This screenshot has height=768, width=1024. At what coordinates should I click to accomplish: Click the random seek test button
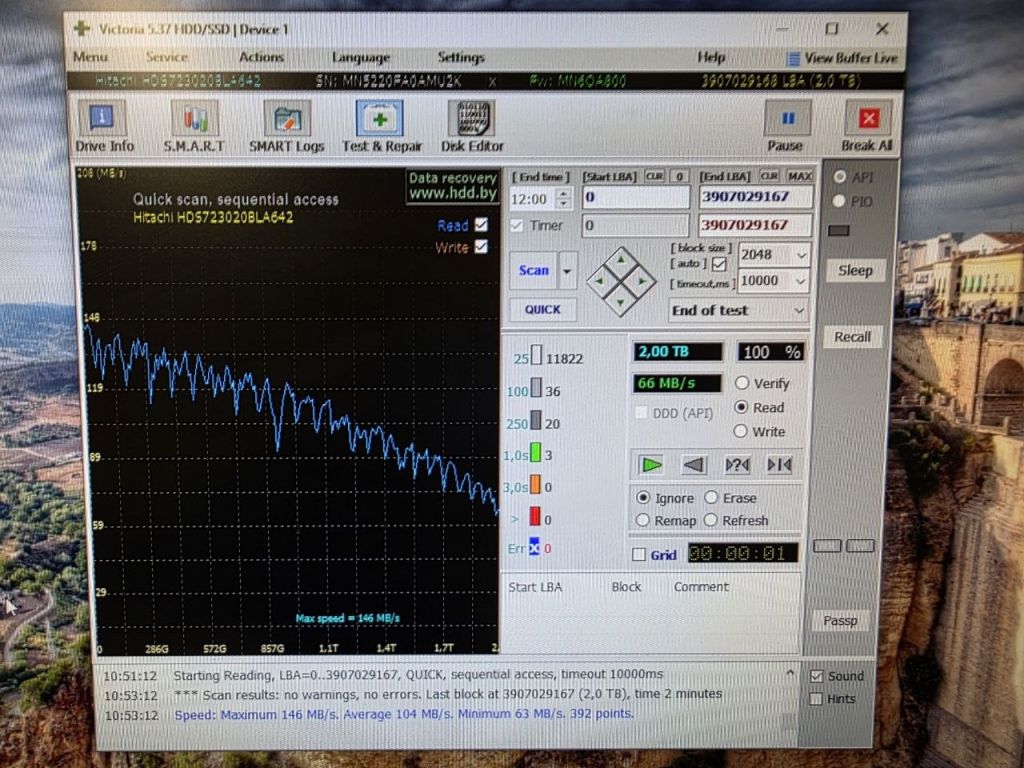pos(736,464)
